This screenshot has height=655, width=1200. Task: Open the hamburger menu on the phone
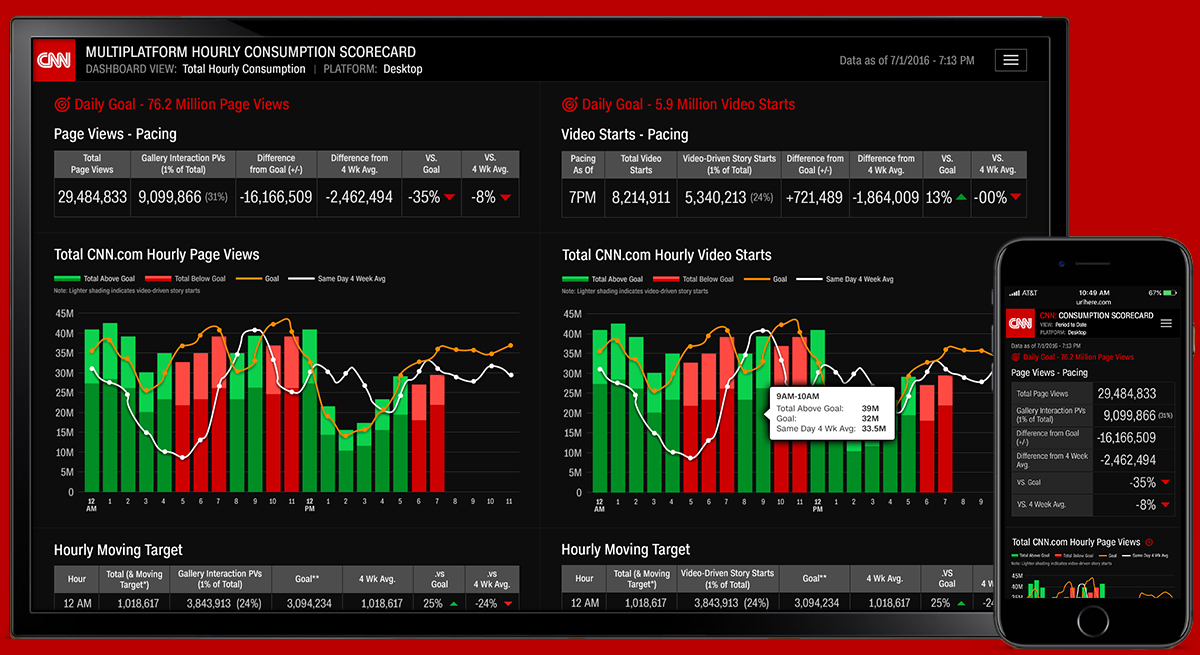(1166, 323)
